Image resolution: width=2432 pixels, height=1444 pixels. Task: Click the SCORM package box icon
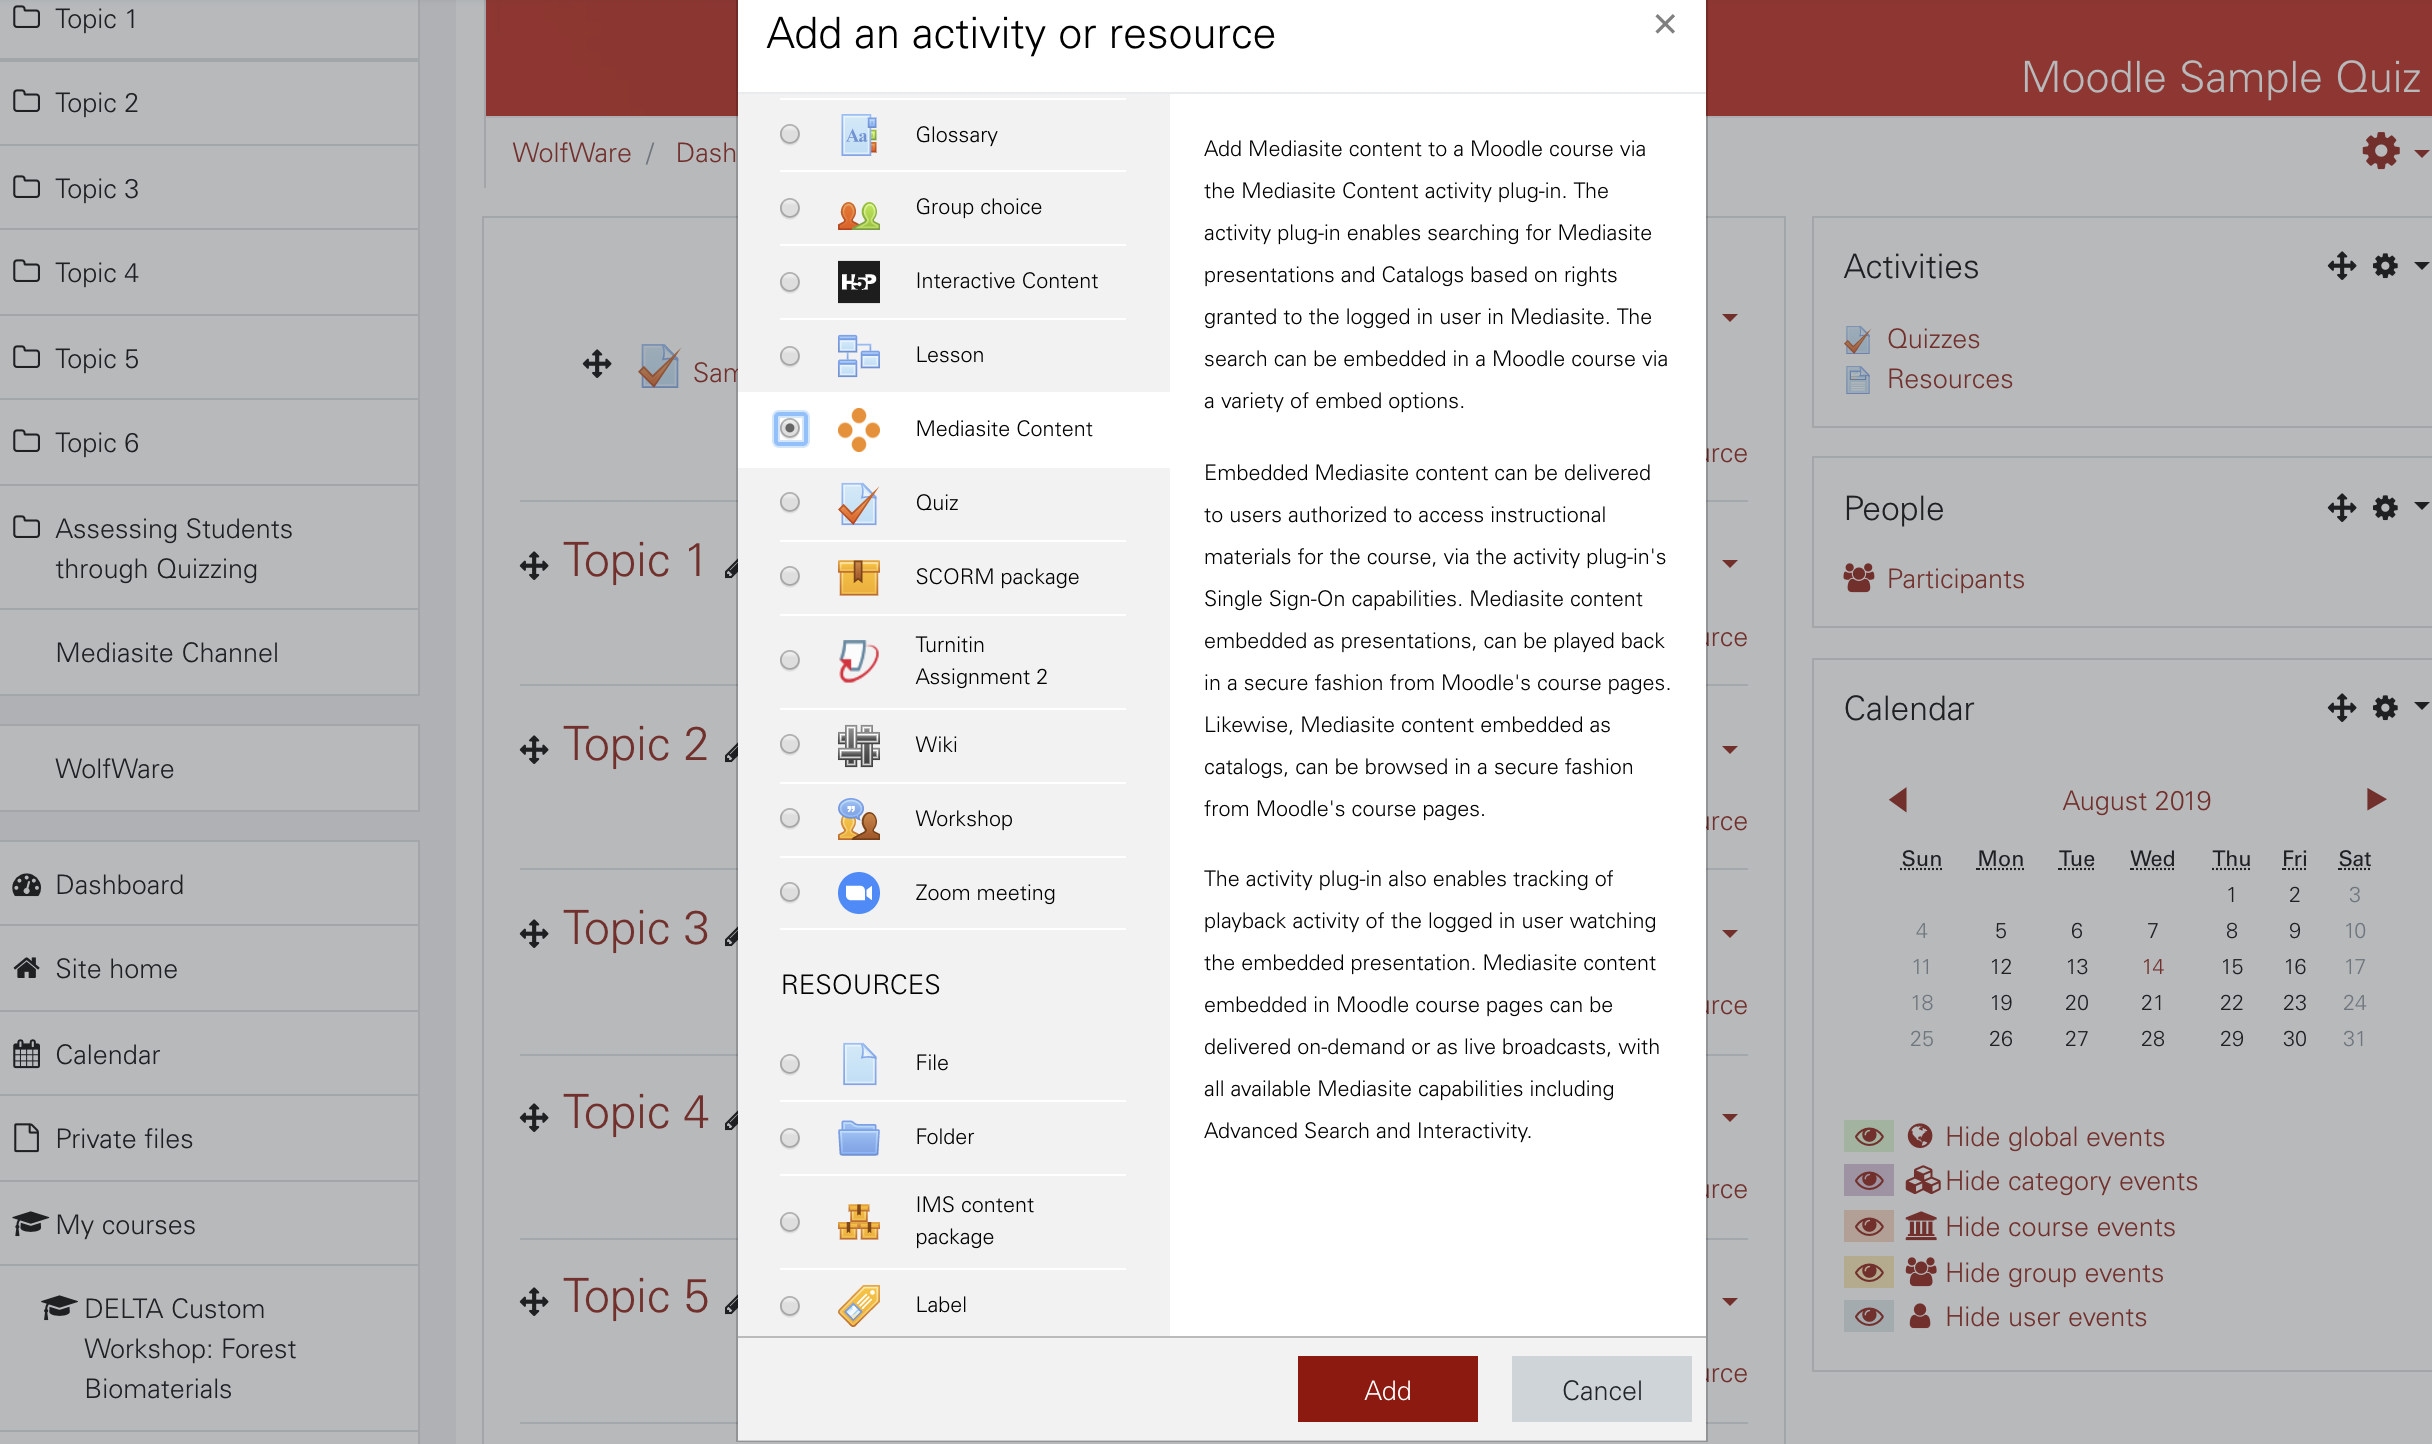pos(858,577)
